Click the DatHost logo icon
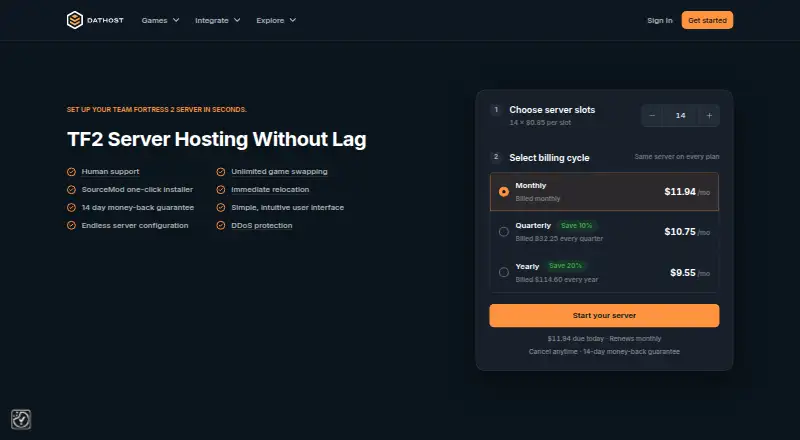The width and height of the screenshot is (800, 440). coord(74,20)
